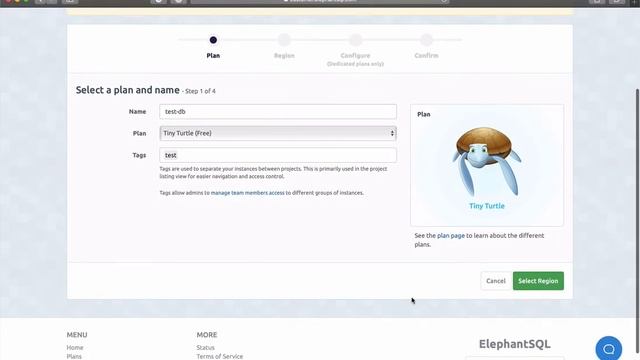Click the Tiny Turtle plan name text

click(487, 206)
